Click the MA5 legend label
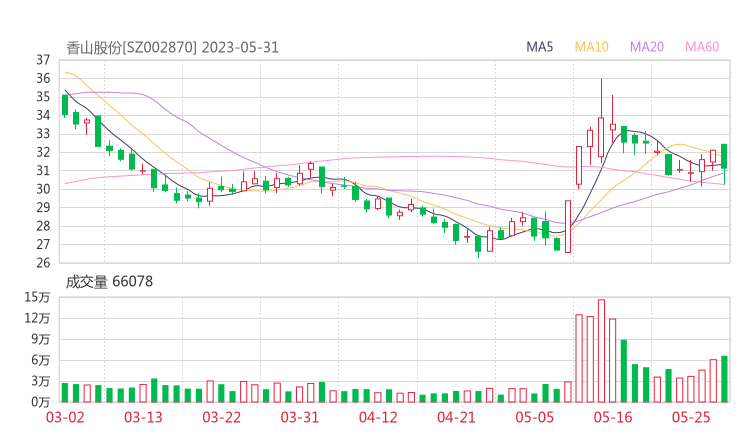Screen dimensions: 740x440 [539, 47]
